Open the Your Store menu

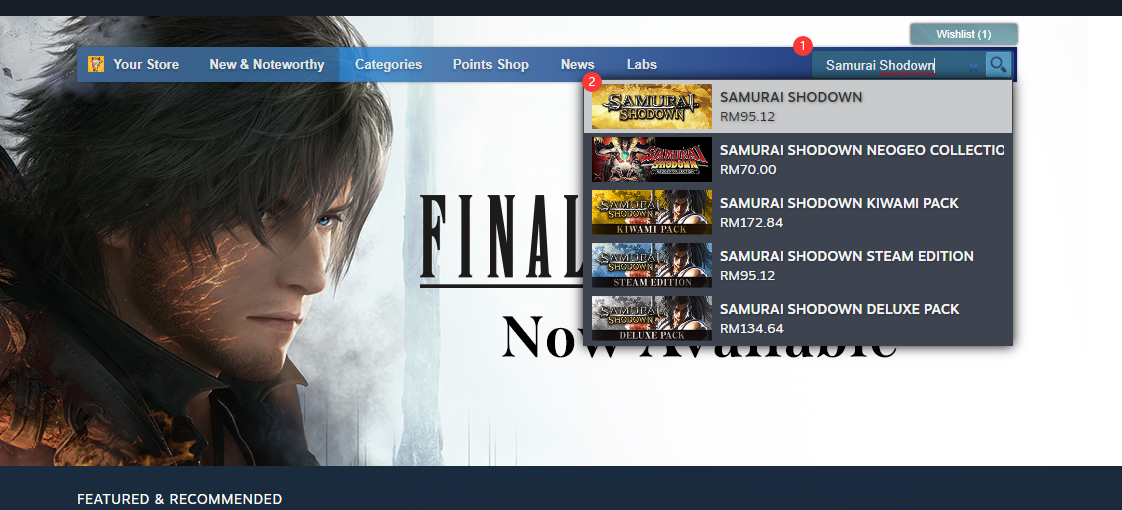pos(146,64)
